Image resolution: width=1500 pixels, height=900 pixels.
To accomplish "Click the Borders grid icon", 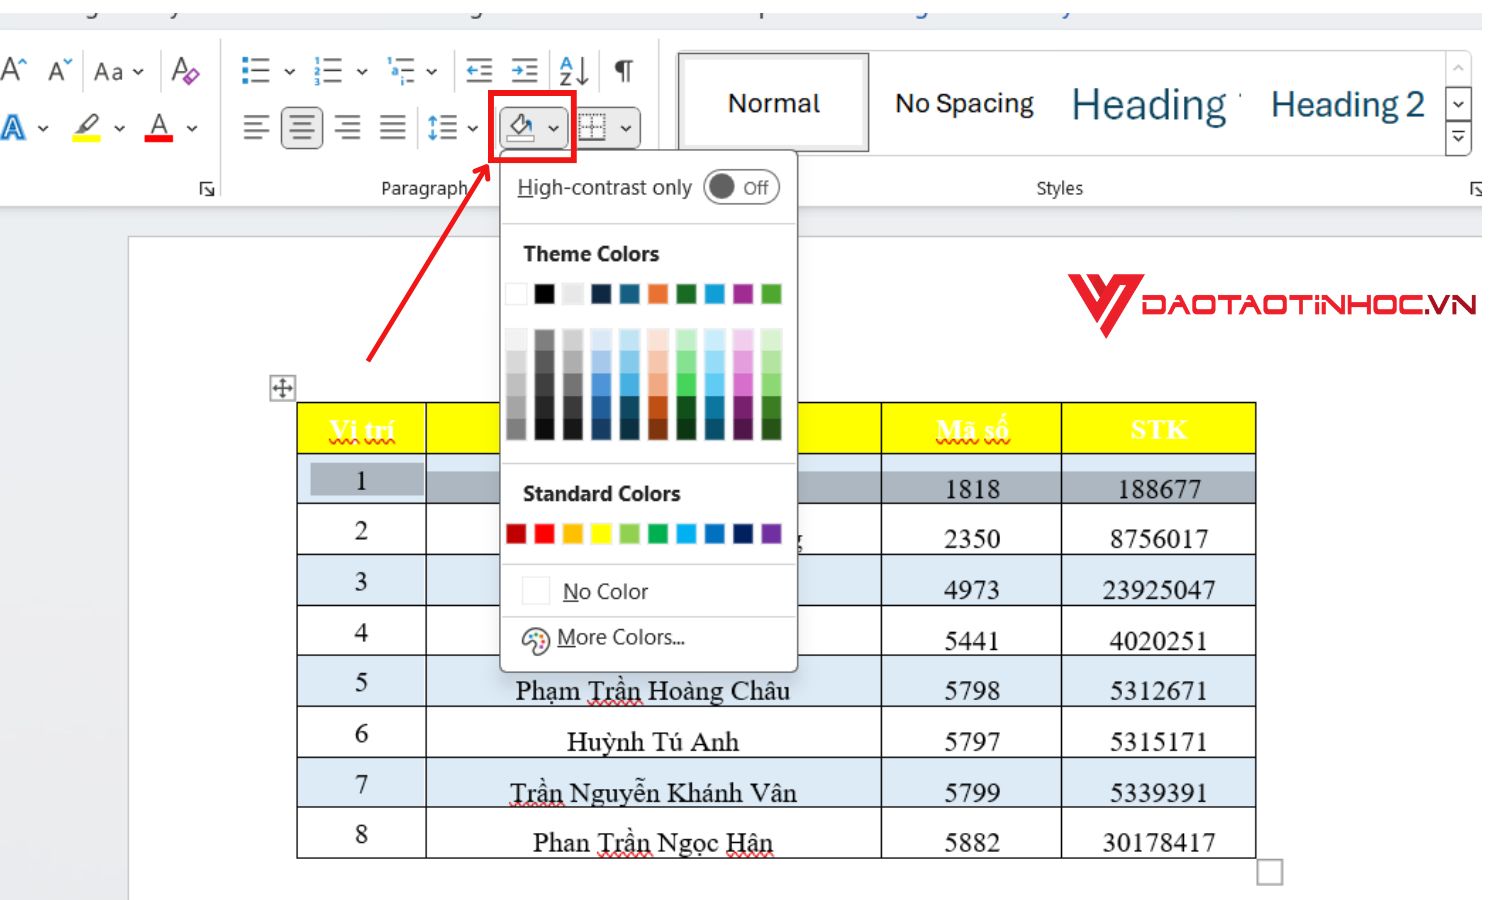I will (593, 128).
